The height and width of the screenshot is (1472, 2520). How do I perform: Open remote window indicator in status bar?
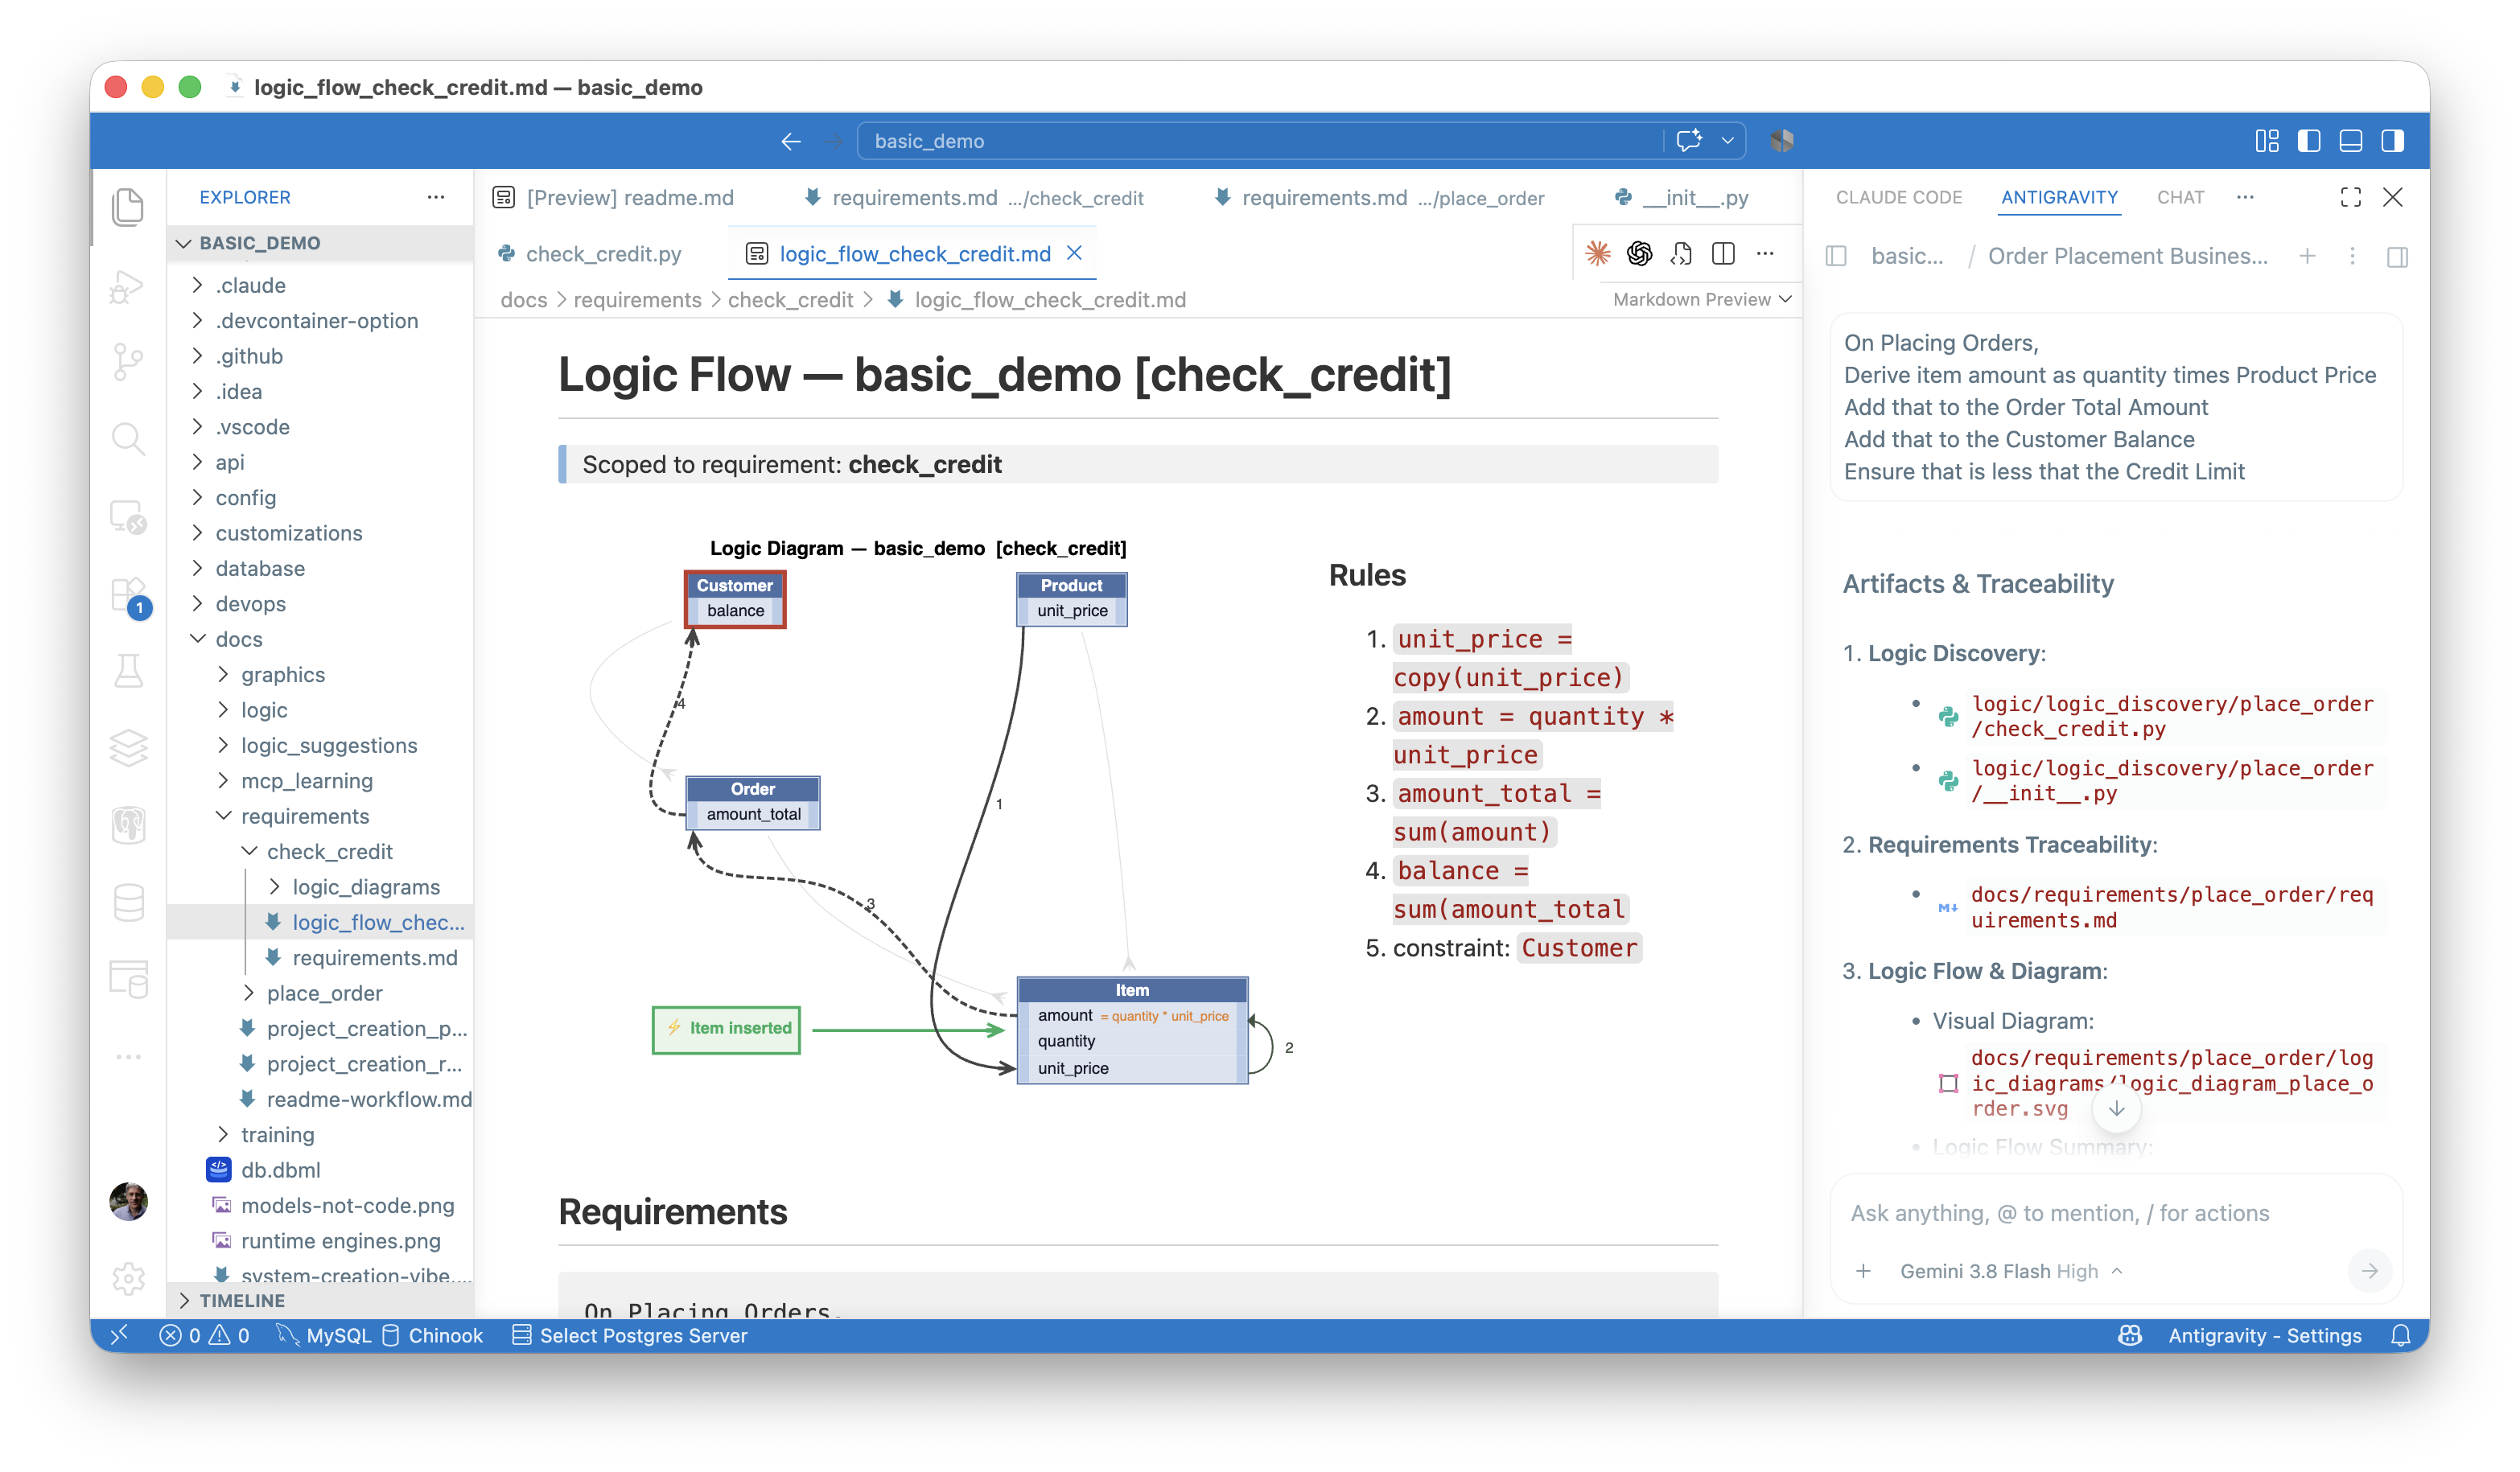[x=119, y=1336]
